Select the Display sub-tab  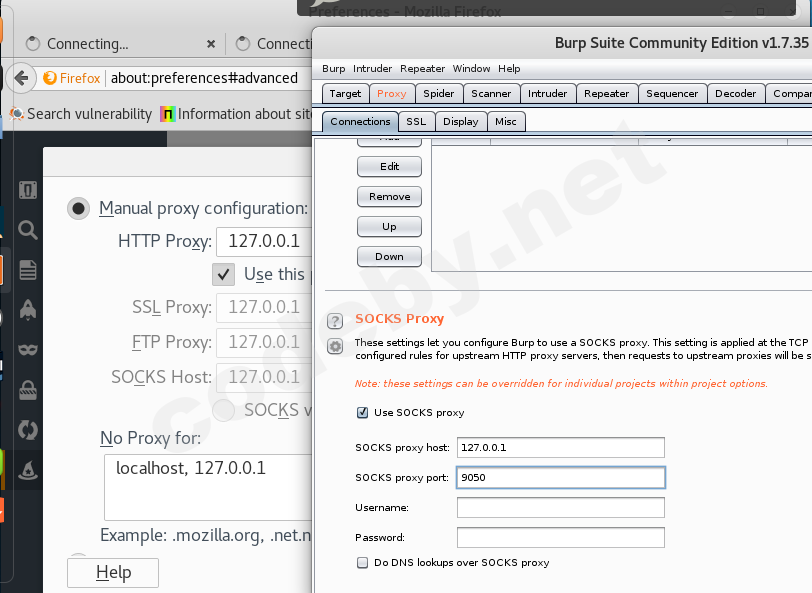coord(461,122)
